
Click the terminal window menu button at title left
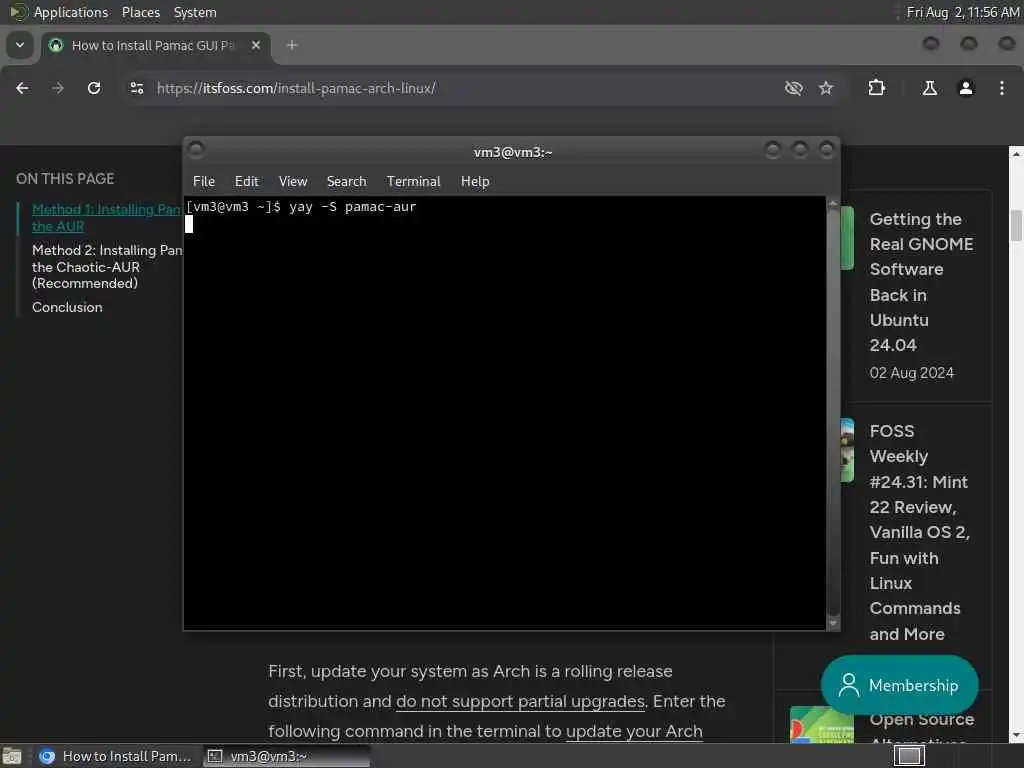195,150
